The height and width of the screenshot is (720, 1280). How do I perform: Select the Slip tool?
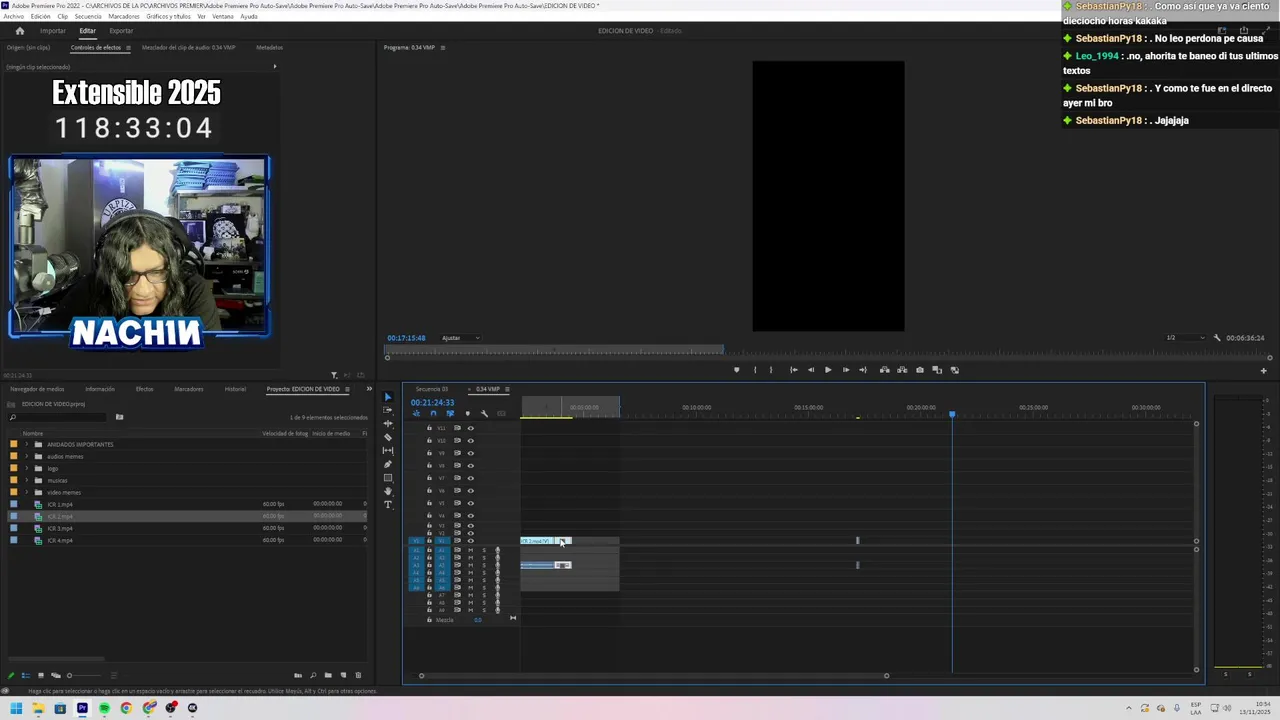click(x=388, y=450)
